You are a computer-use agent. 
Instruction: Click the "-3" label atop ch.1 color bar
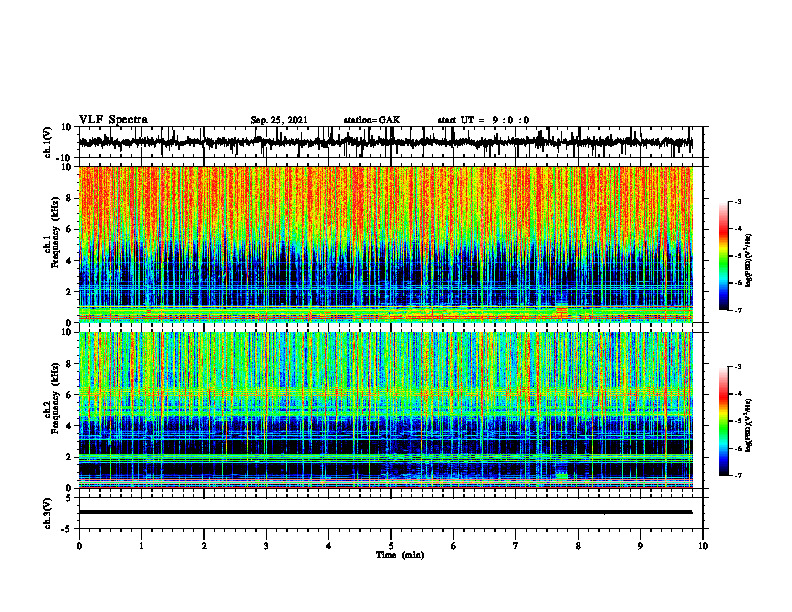click(x=738, y=201)
